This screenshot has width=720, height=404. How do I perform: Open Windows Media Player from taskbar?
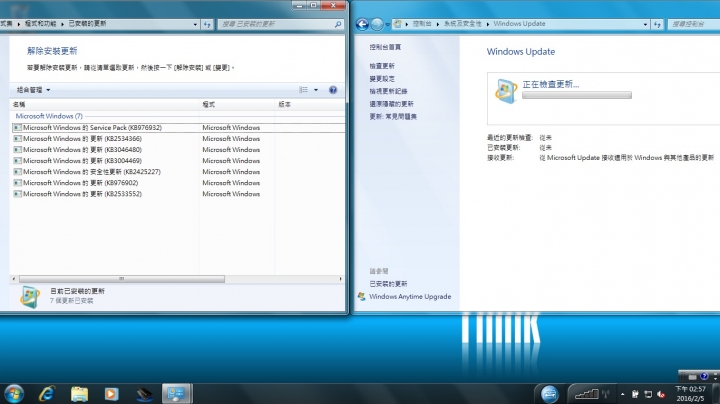click(x=111, y=394)
